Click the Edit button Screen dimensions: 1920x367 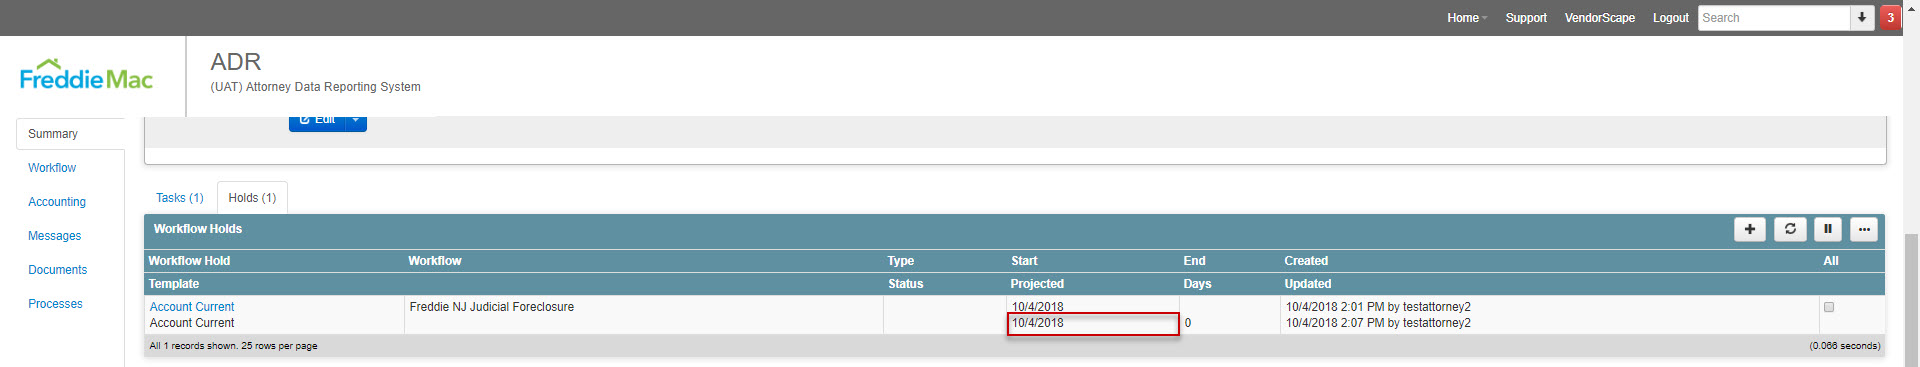[x=318, y=121]
